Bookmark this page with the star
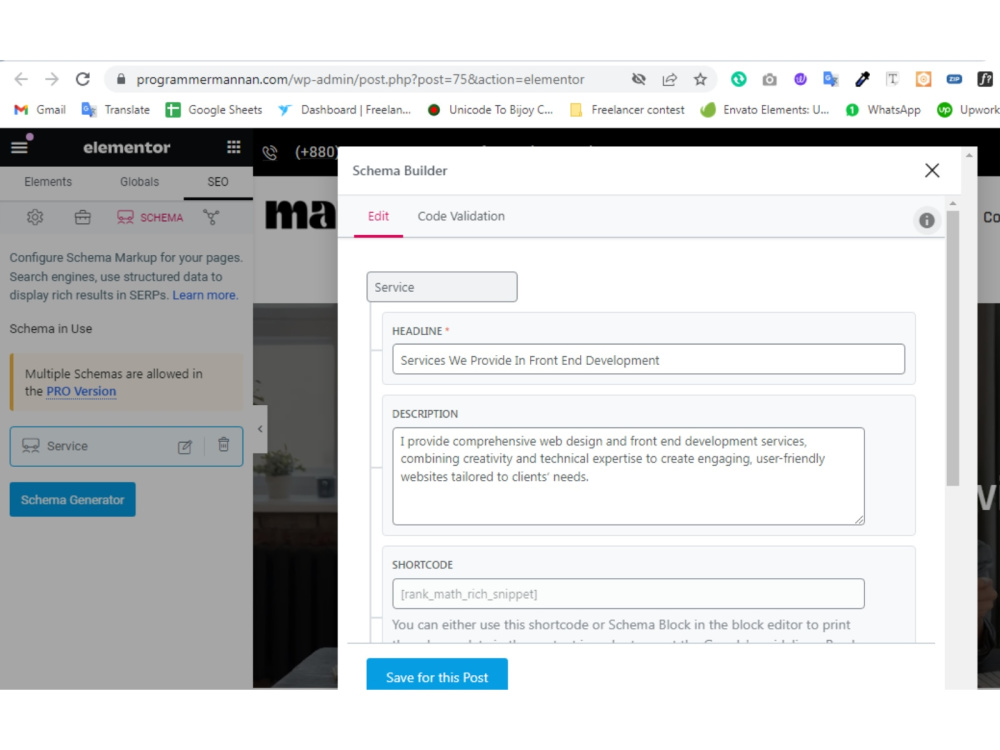Image resolution: width=1000 pixels, height=750 pixels. click(700, 79)
